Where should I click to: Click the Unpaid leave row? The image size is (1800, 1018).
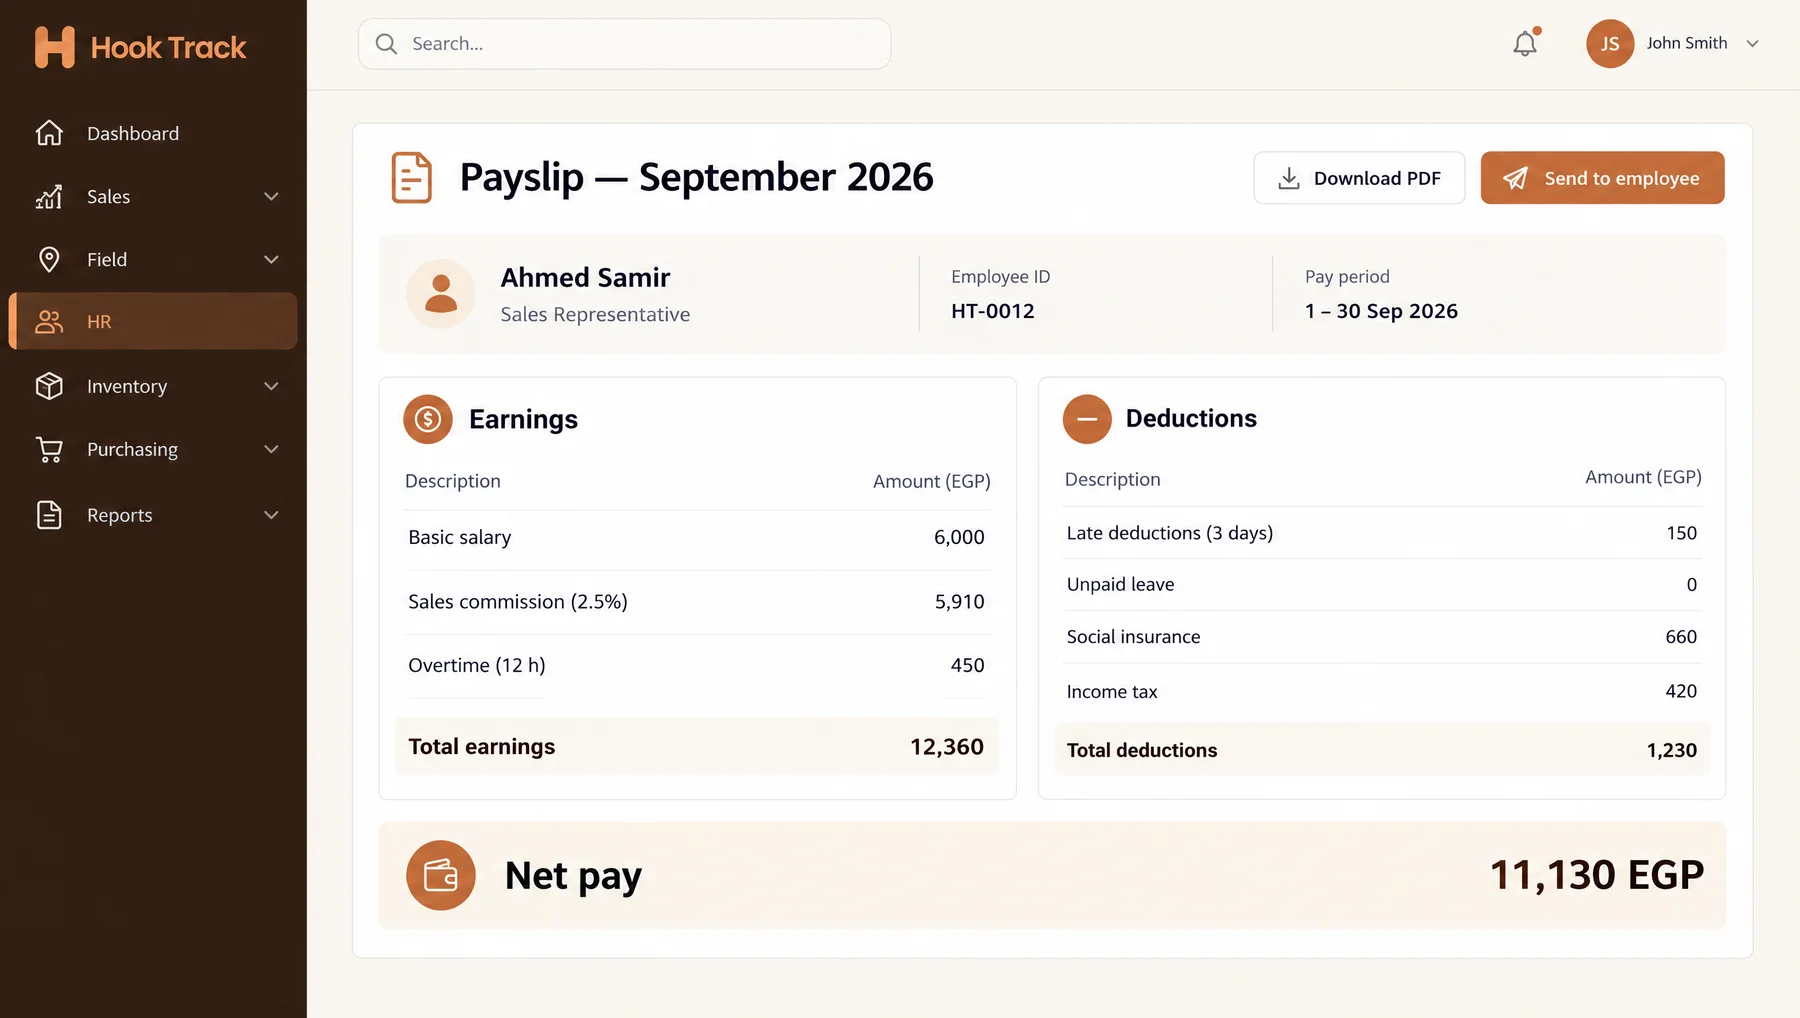coord(1382,585)
